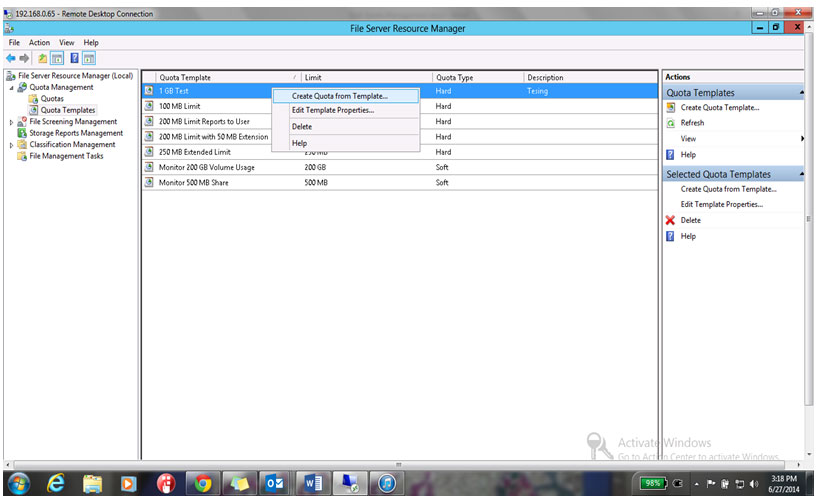Click Refresh in the Actions pane
This screenshot has height=500, width=821.
(692, 123)
